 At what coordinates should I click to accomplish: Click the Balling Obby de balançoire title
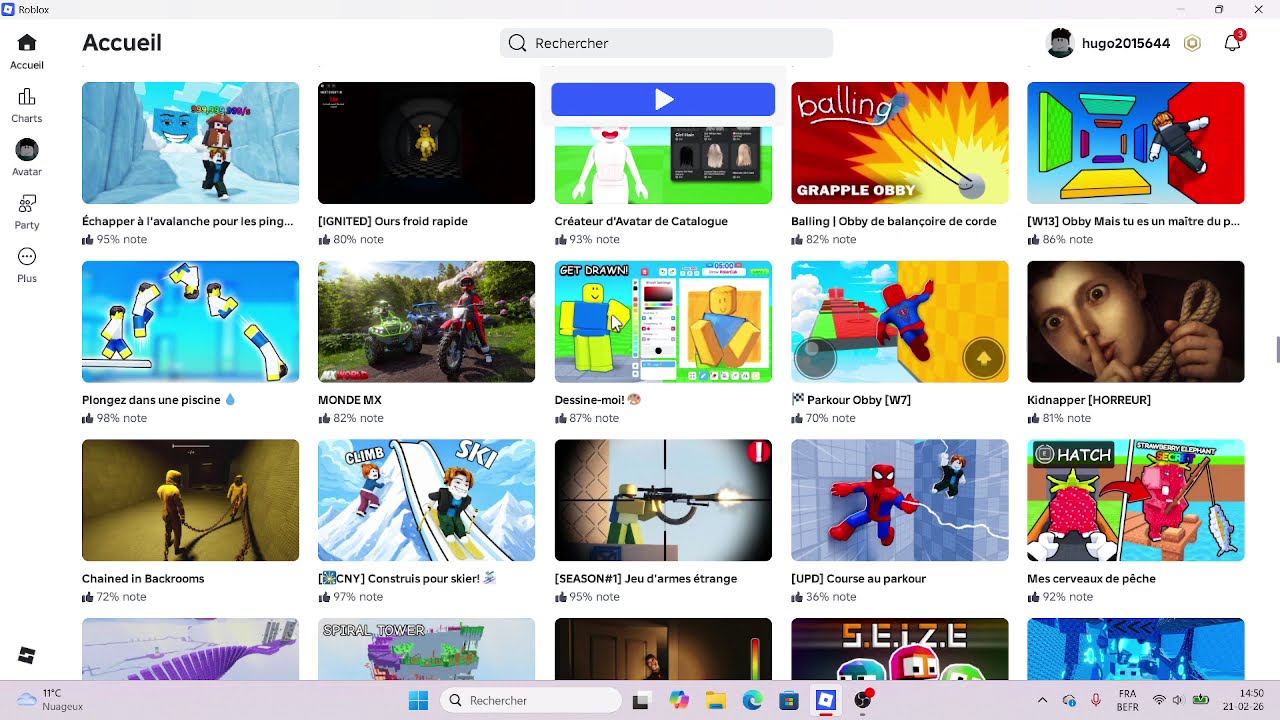[894, 221]
